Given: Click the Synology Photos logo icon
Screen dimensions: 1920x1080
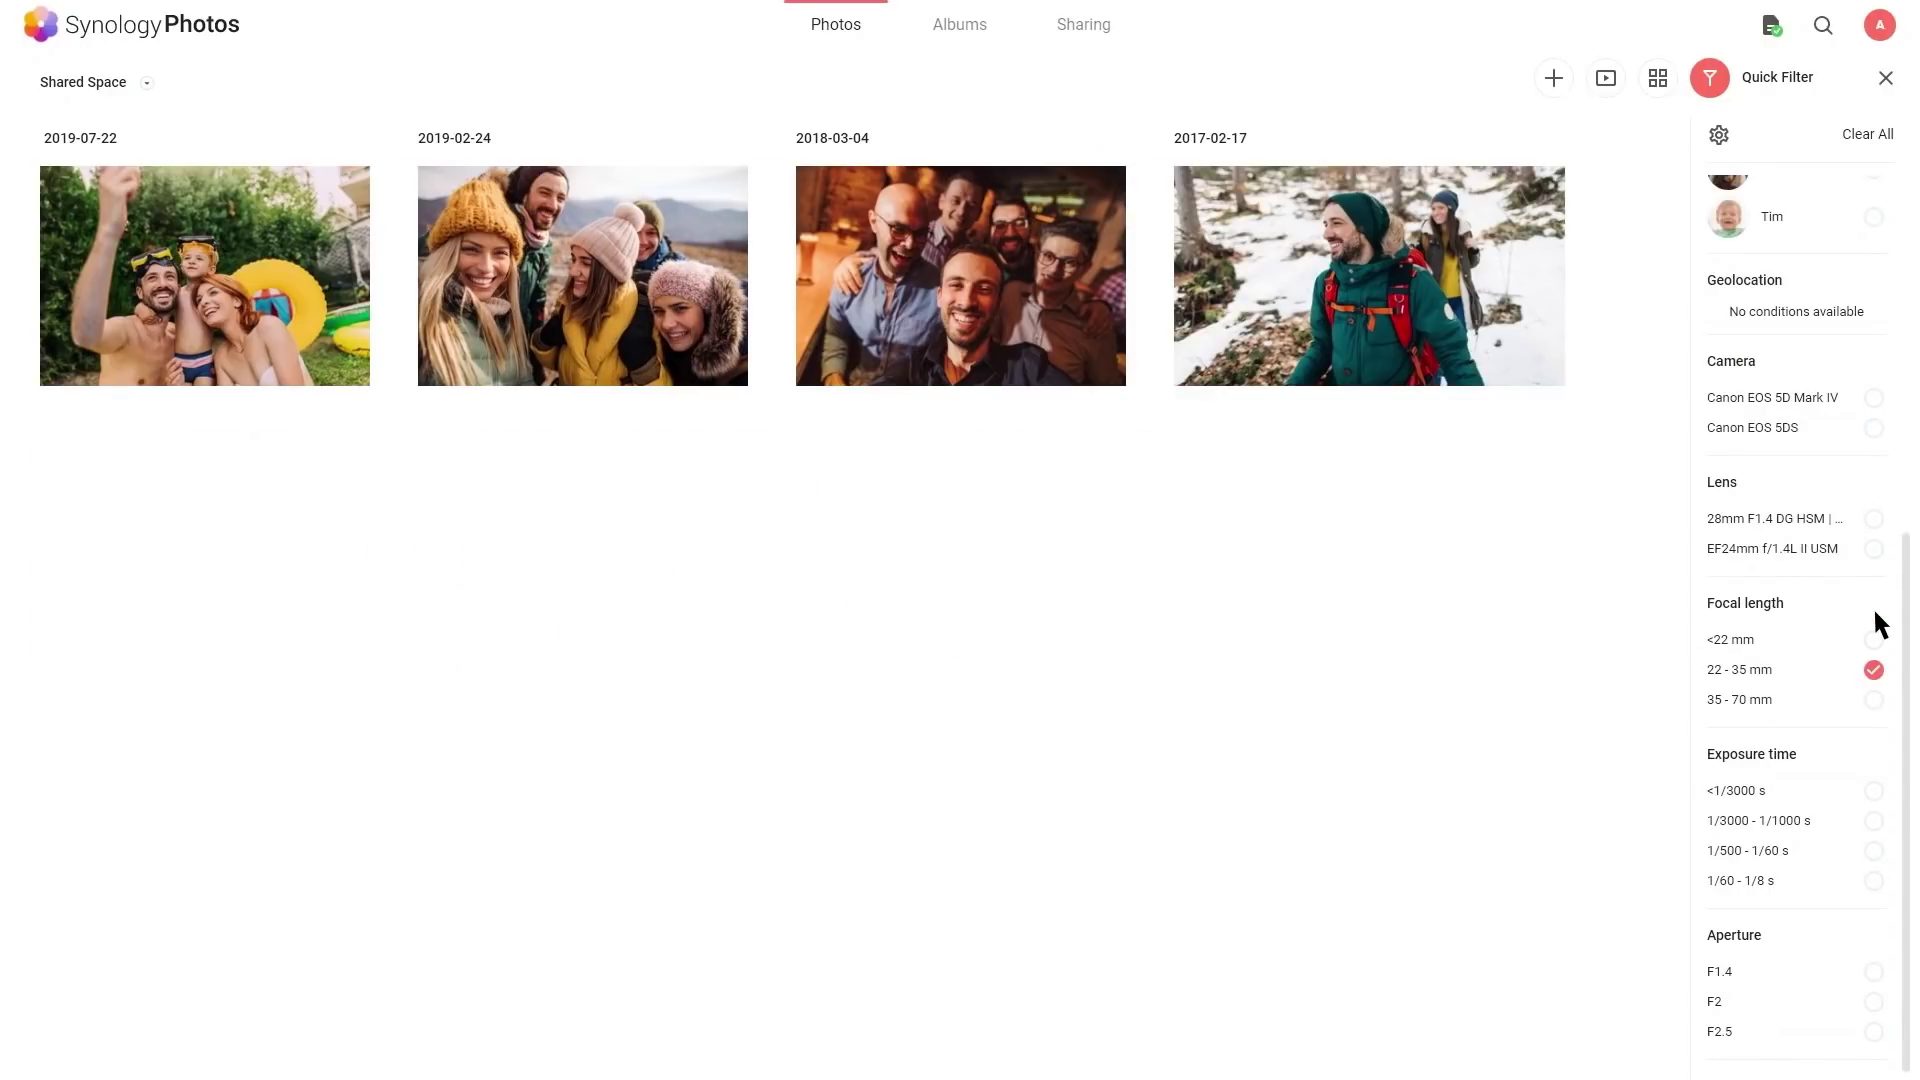Looking at the screenshot, I should pos(41,24).
